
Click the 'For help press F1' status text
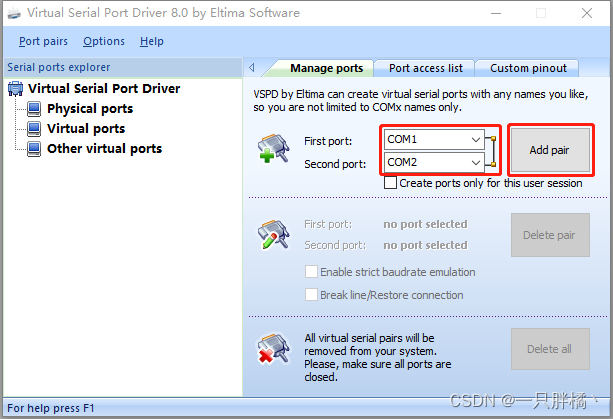(x=51, y=408)
